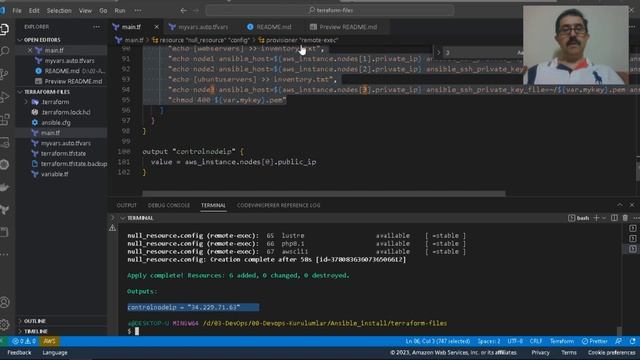Screen dimensions: 640x360
Task: Open Source Control view in activity bar
Action: [4, 74]
